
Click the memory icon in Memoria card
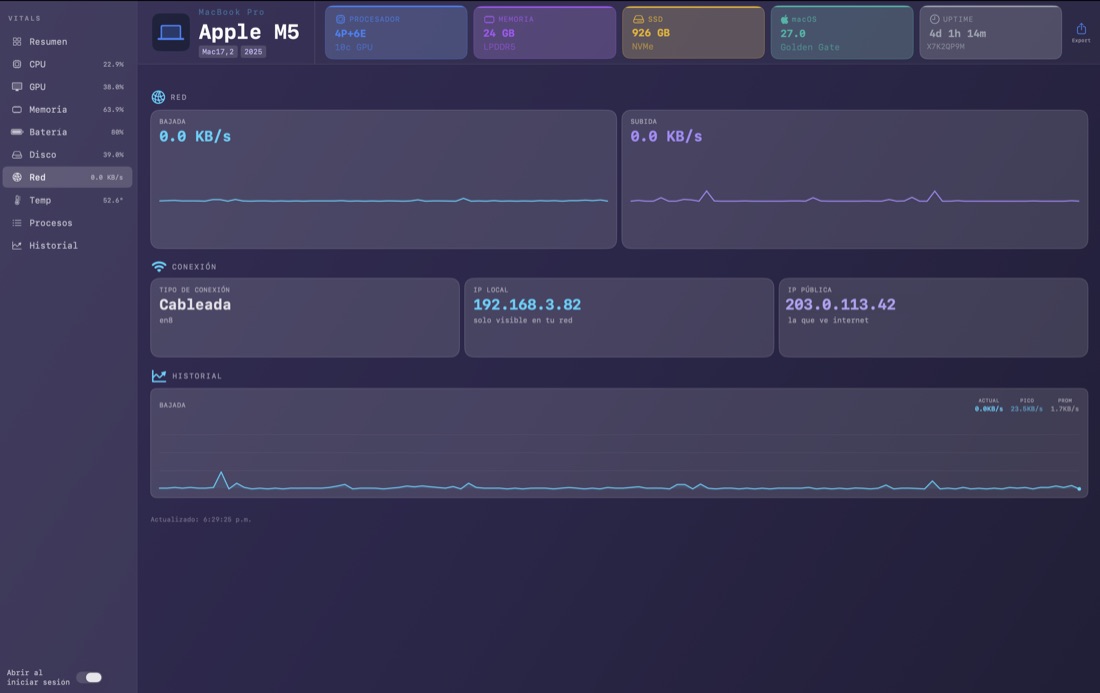click(x=489, y=20)
